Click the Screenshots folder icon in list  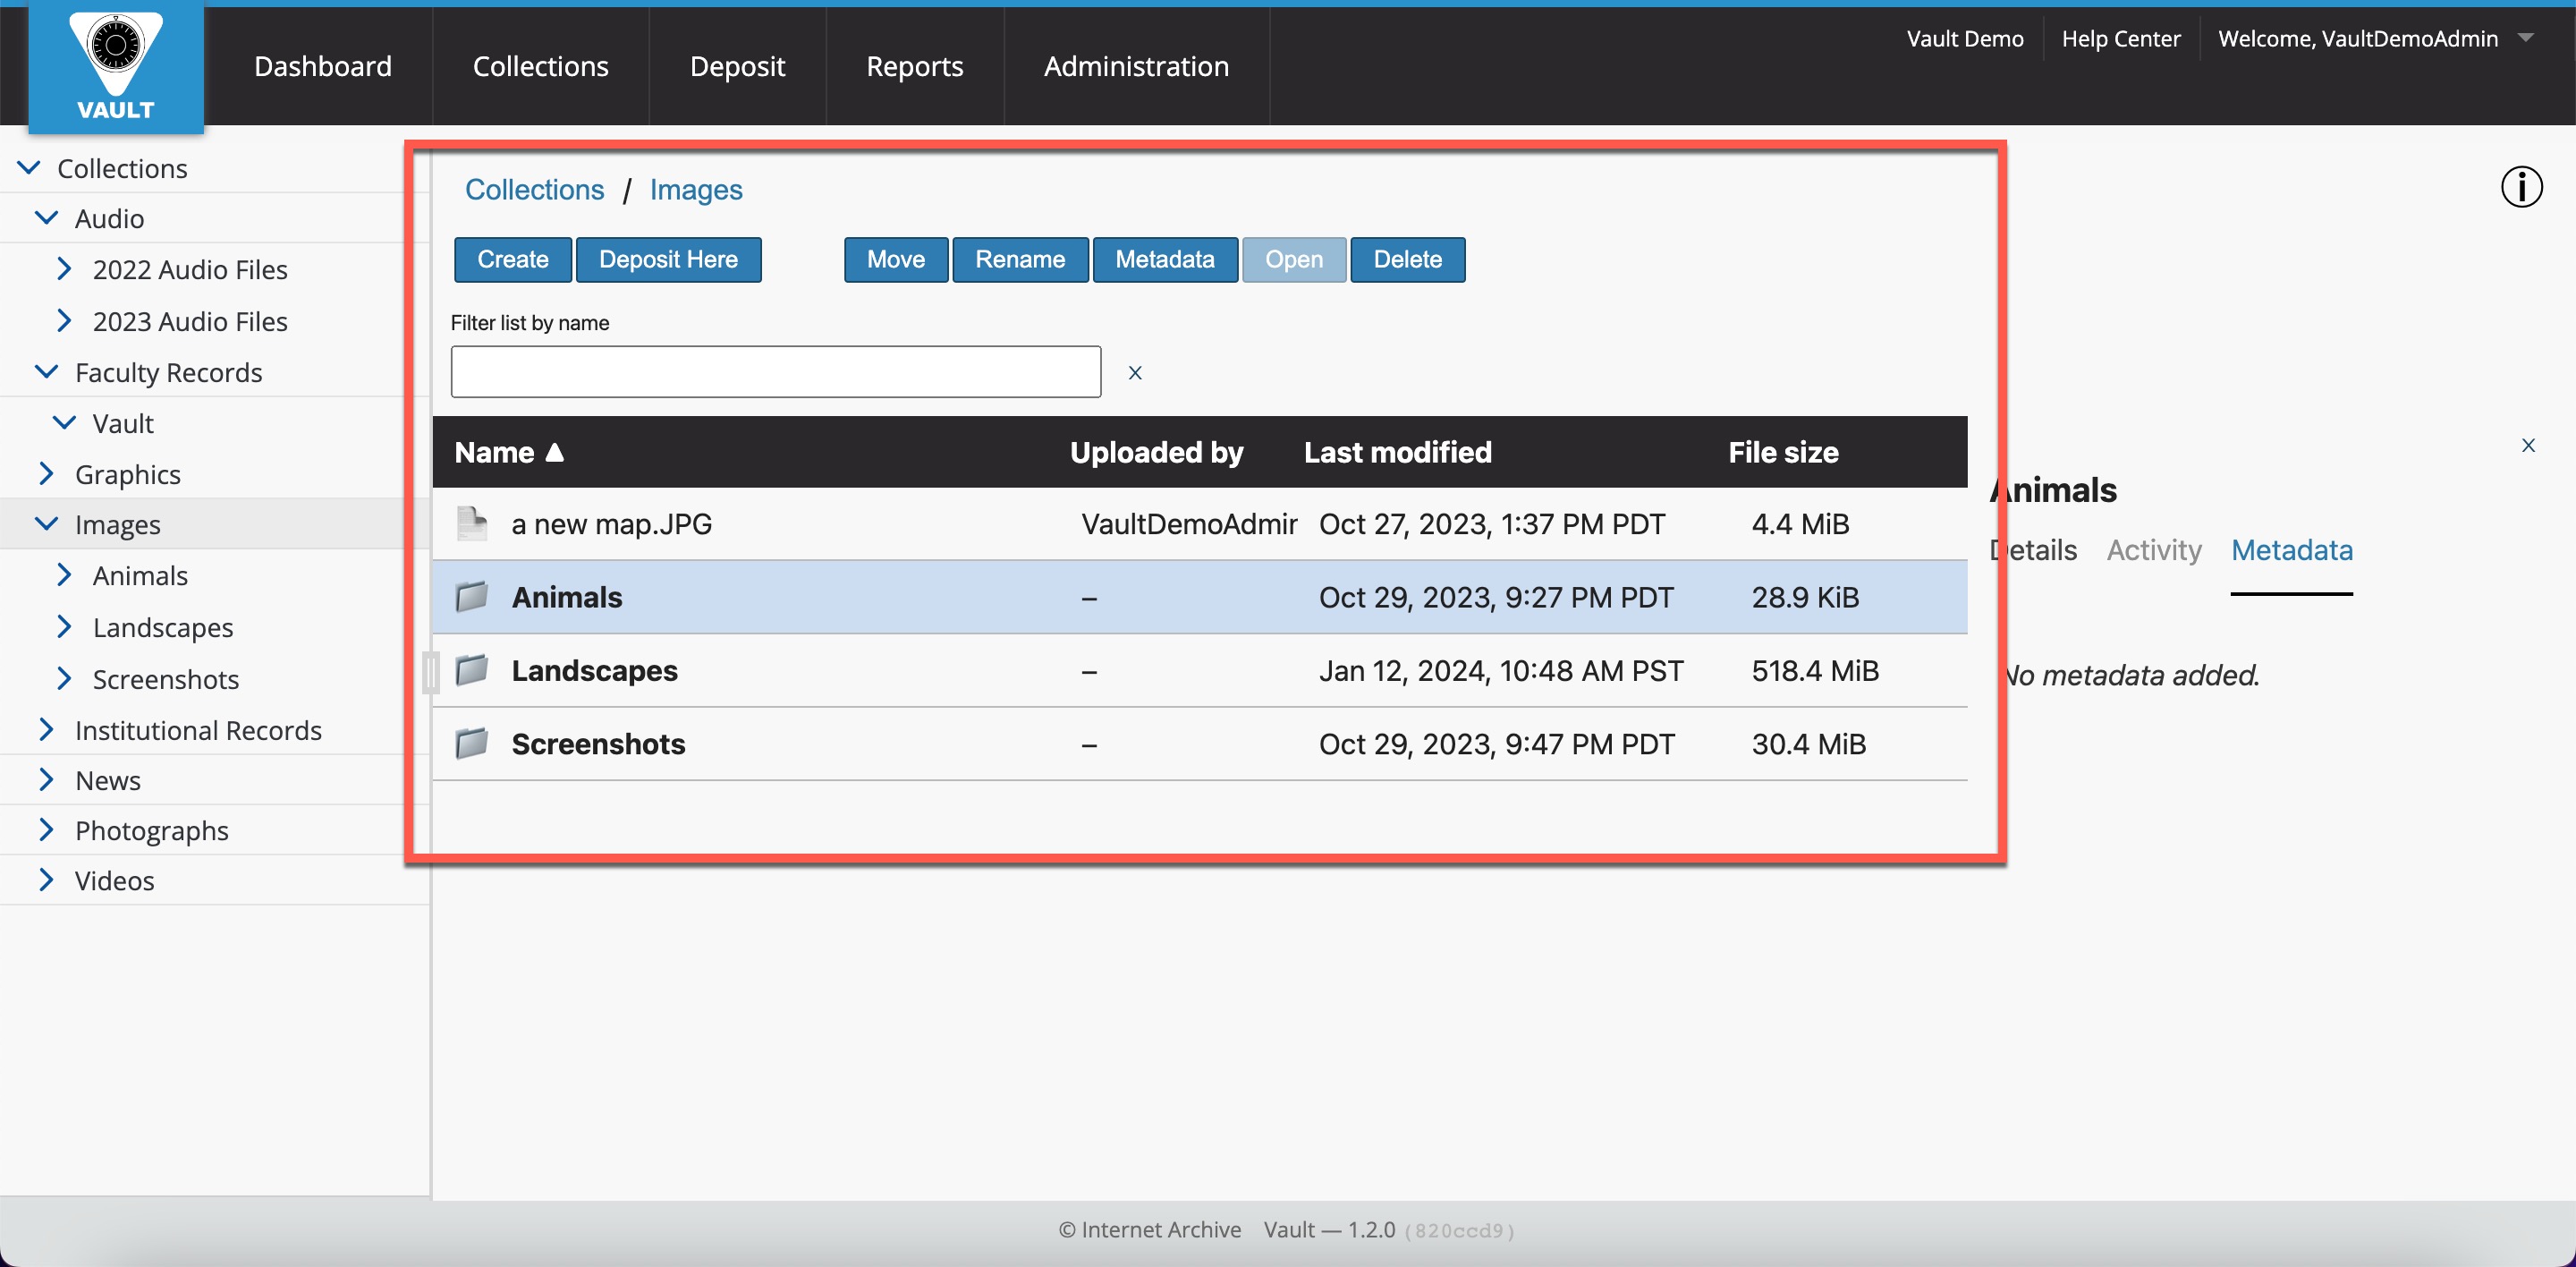point(471,744)
